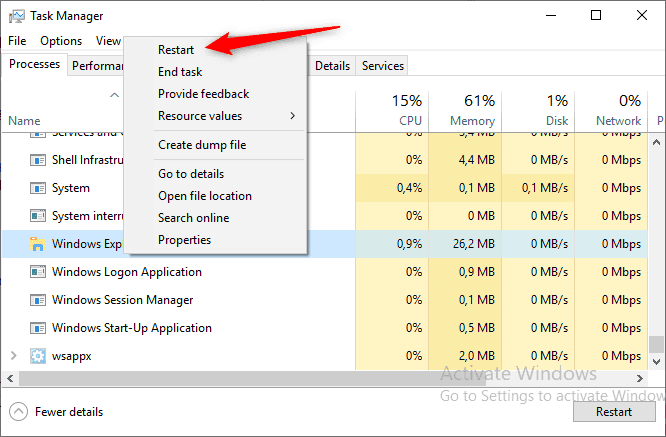Screen dimensions: 666x437
Task: Switch to the Processes tab
Action: 34,64
